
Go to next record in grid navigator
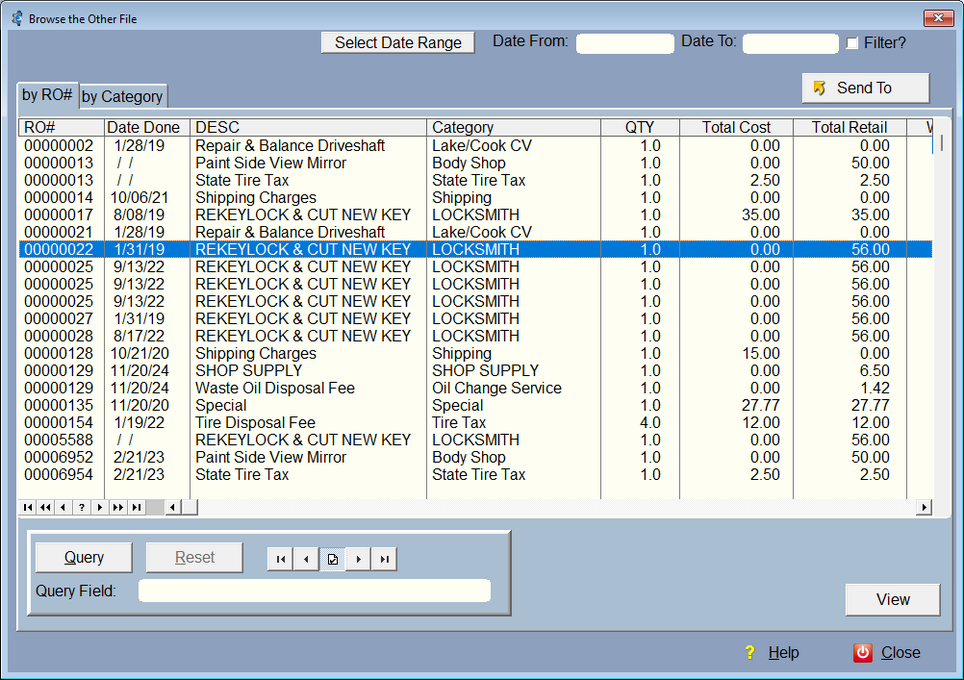[100, 507]
